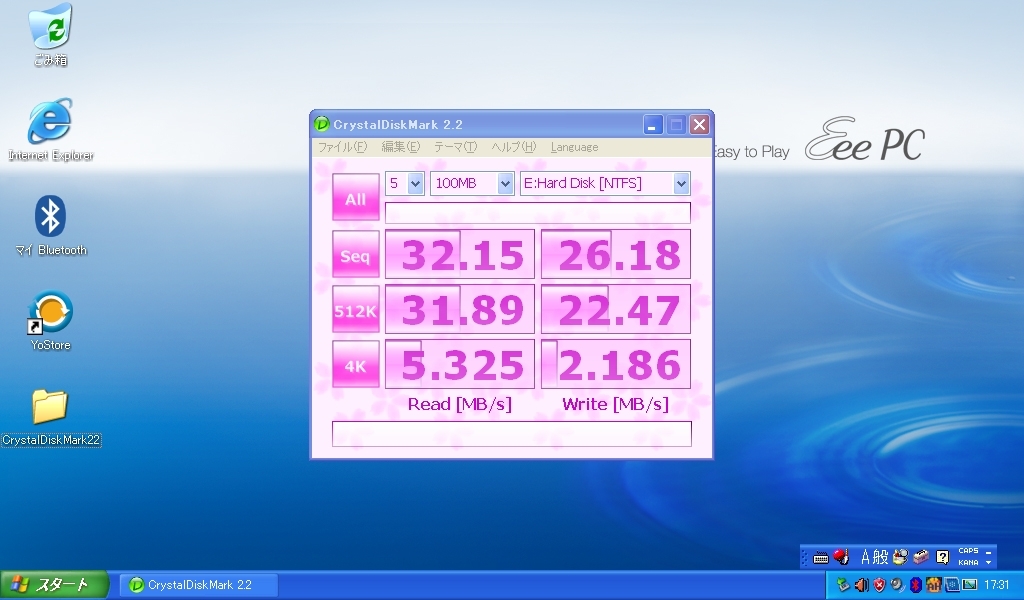The image size is (1024, 600).
Task: Open the スタート start menu button
Action: [54, 584]
